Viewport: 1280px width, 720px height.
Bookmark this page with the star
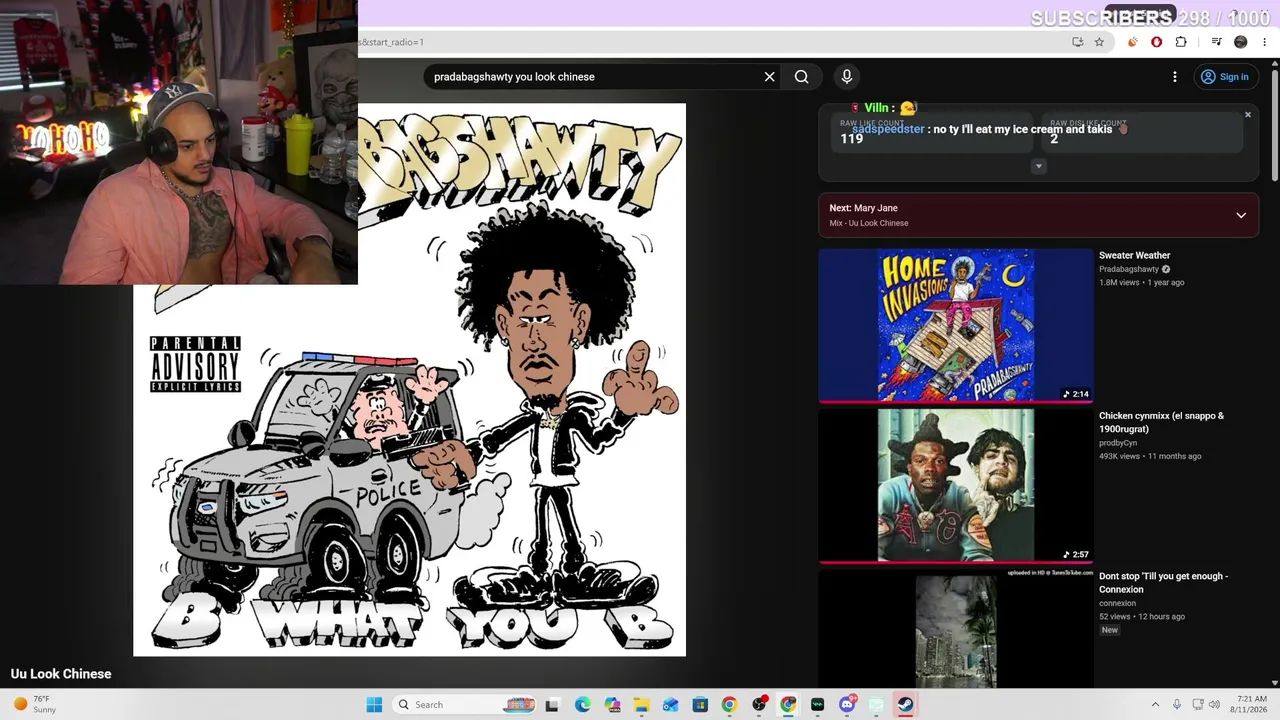coord(1099,42)
